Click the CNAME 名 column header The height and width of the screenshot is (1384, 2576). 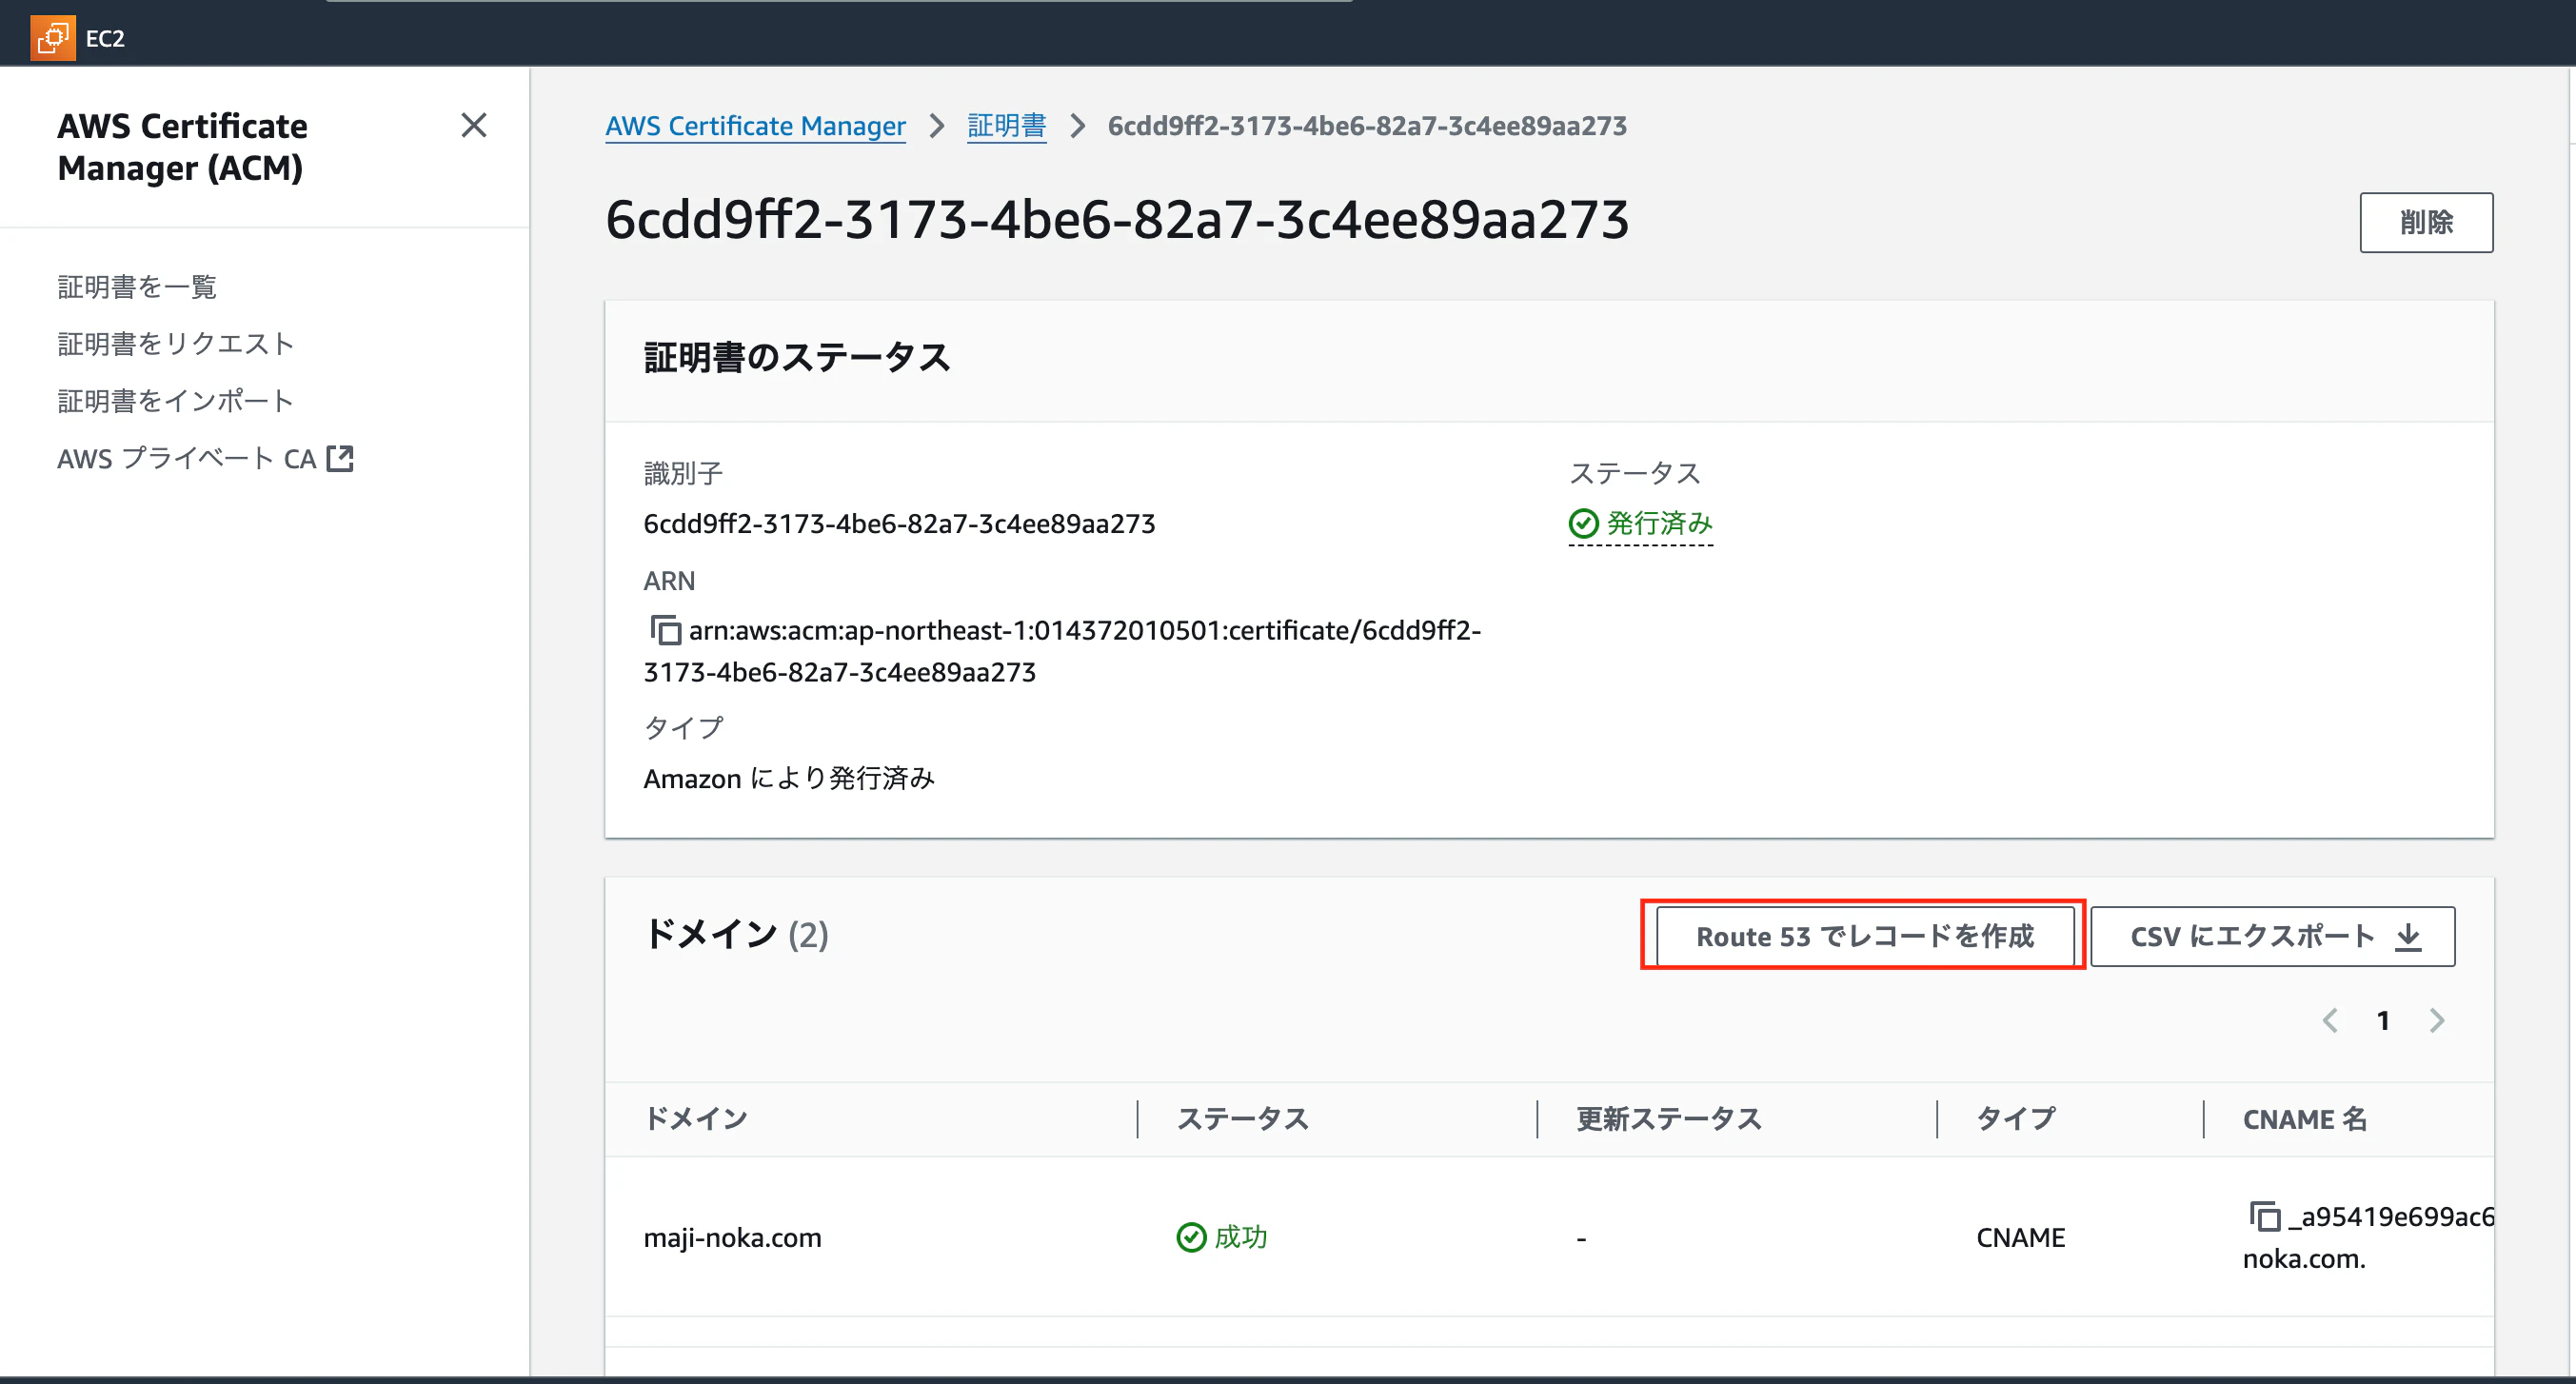tap(2305, 1118)
